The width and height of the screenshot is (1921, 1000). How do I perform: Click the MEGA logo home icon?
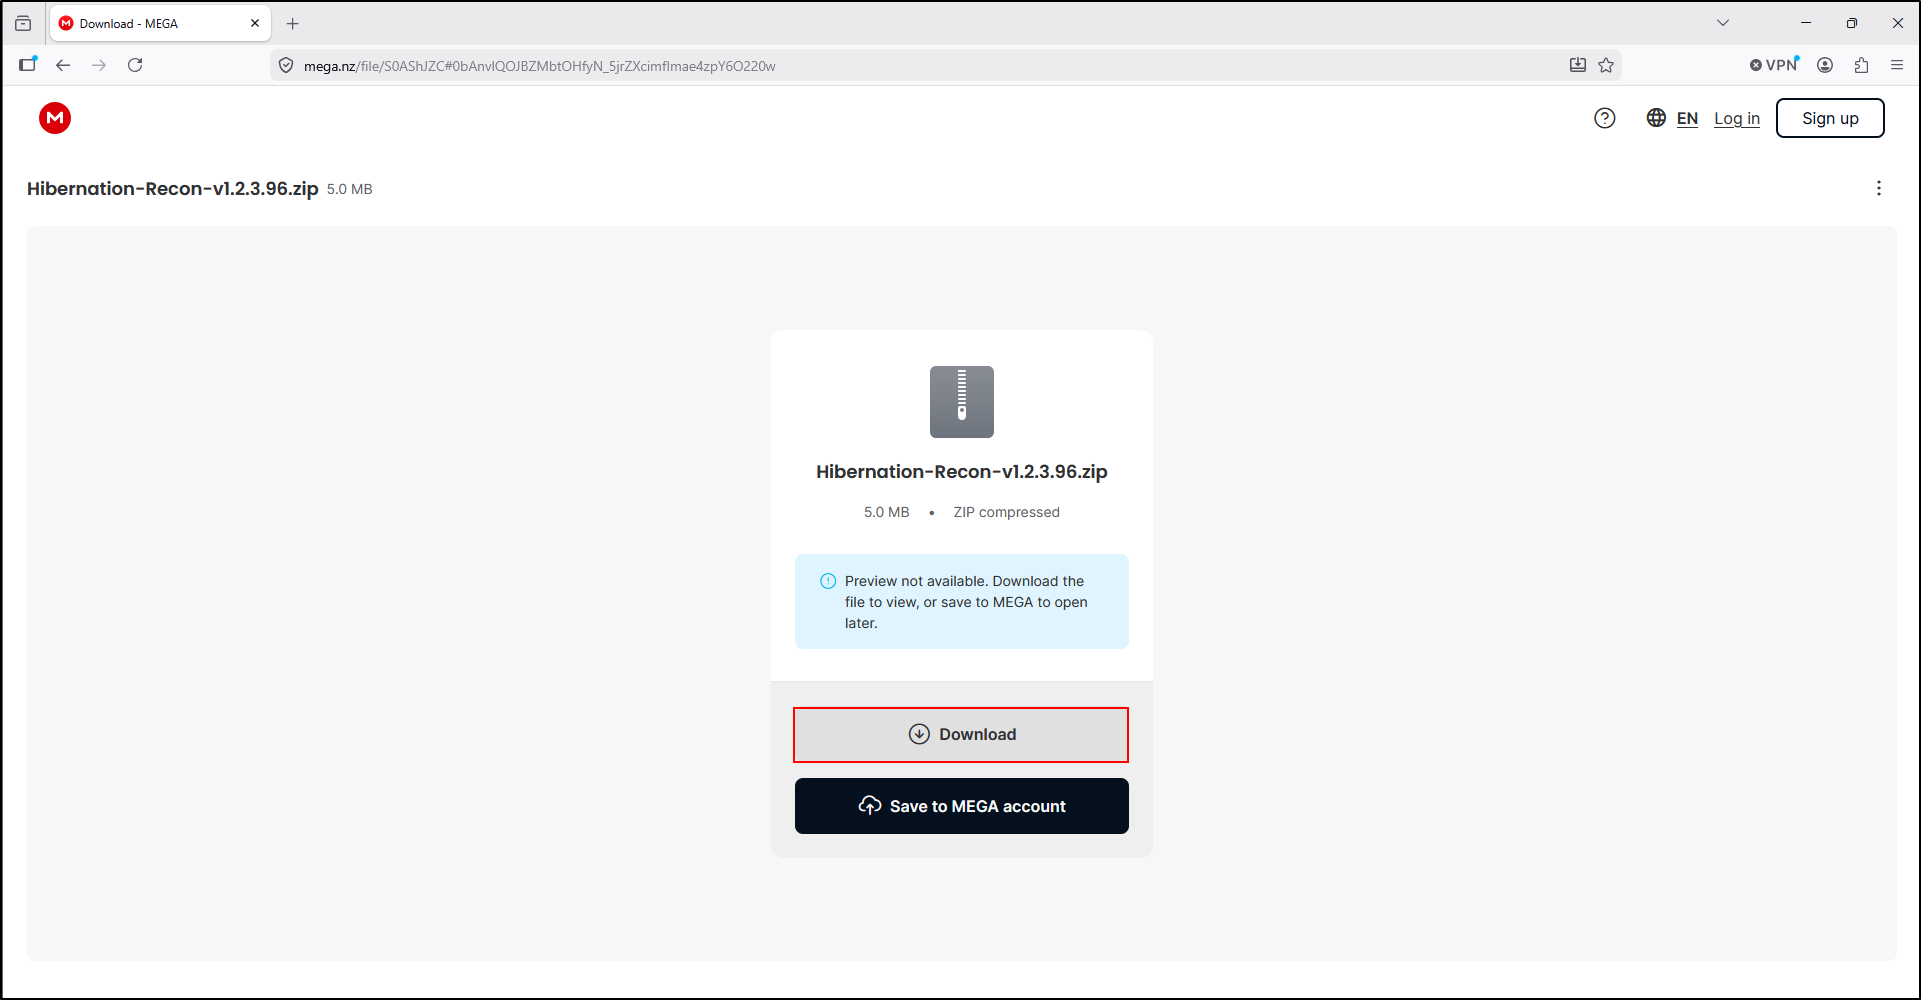point(55,118)
